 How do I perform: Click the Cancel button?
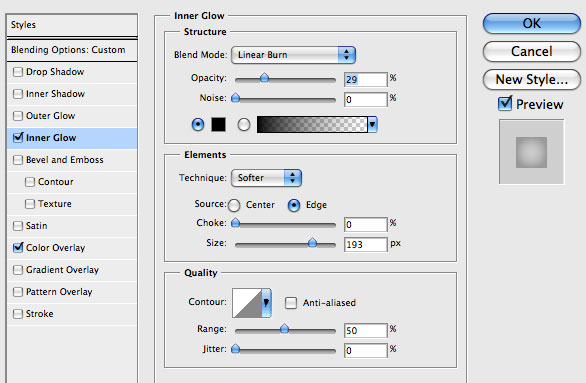[532, 52]
